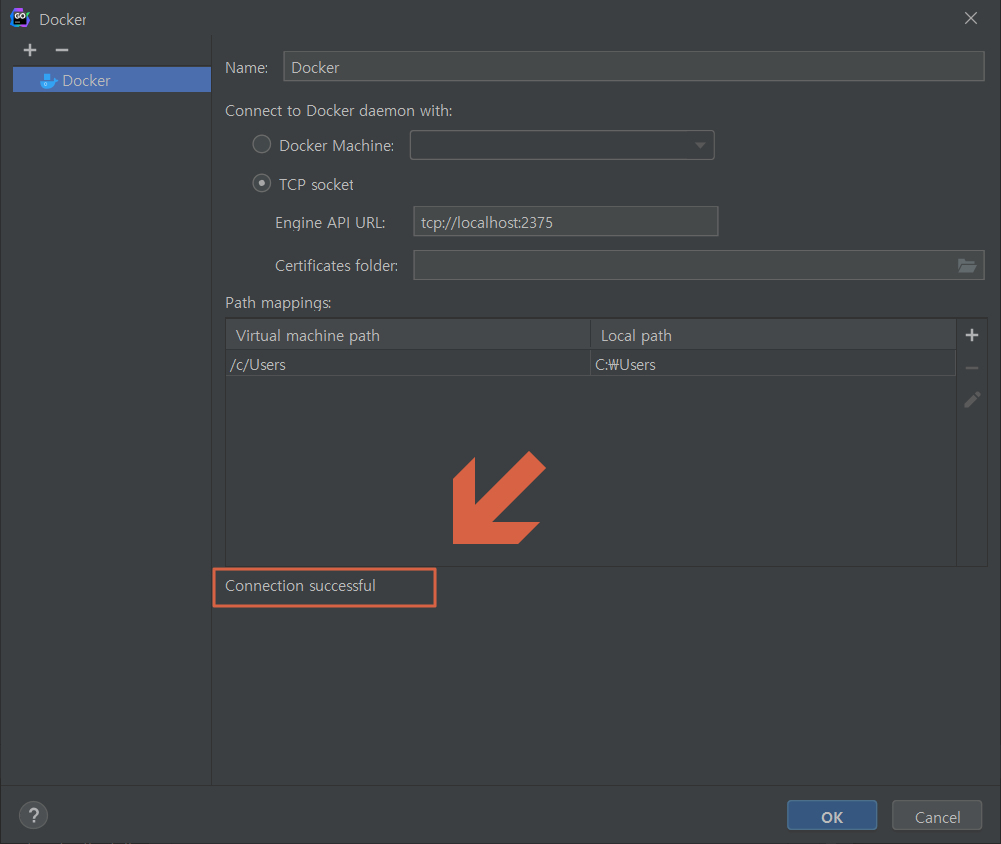Add a new path mapping
Screen dimensions: 1001x844
coord(972,335)
